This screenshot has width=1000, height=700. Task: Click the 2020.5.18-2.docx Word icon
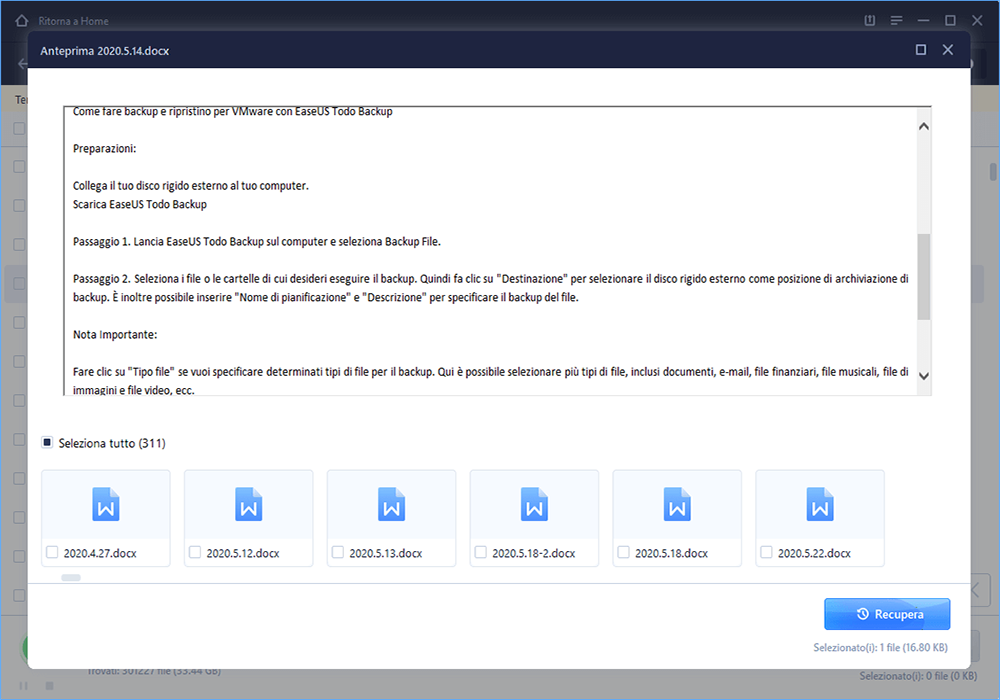click(x=534, y=504)
